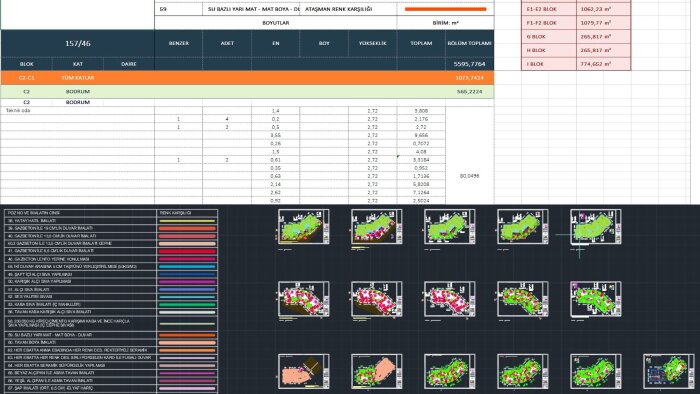
Task: Select the 1062,23 m² value cell
Action: (x=603, y=9)
